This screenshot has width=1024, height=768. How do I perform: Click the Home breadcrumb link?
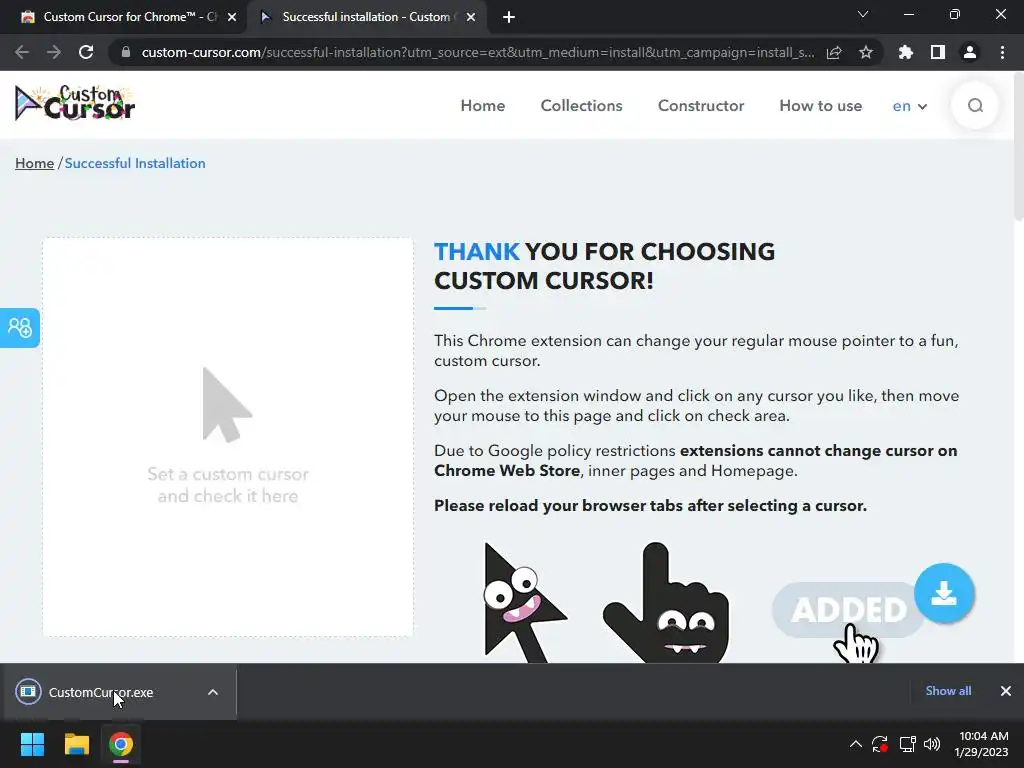(35, 163)
